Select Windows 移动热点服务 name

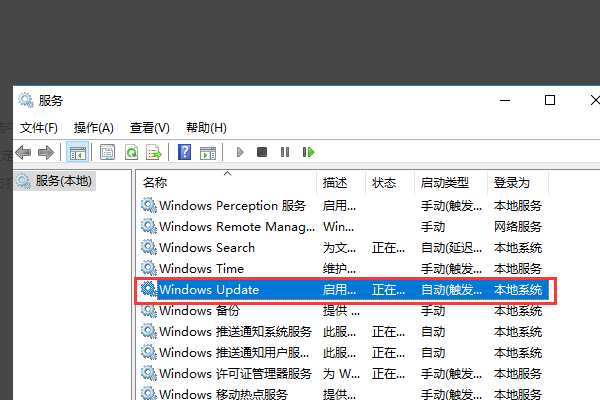[223, 393]
